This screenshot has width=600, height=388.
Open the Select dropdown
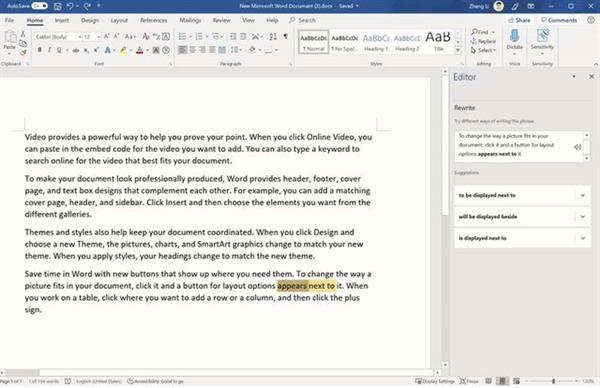(x=484, y=51)
